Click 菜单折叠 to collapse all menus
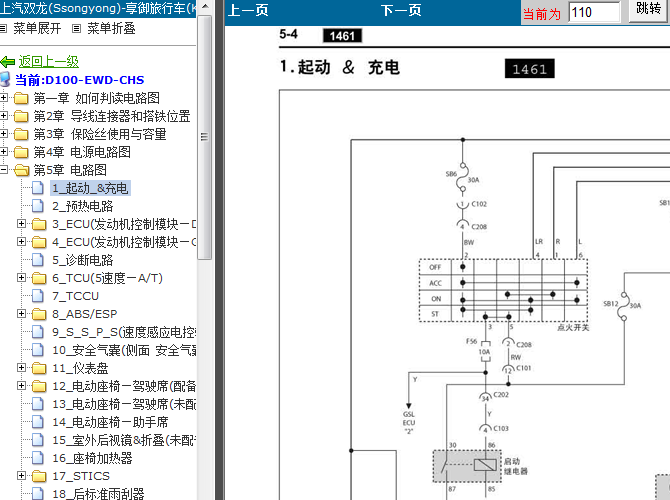 tap(111, 29)
